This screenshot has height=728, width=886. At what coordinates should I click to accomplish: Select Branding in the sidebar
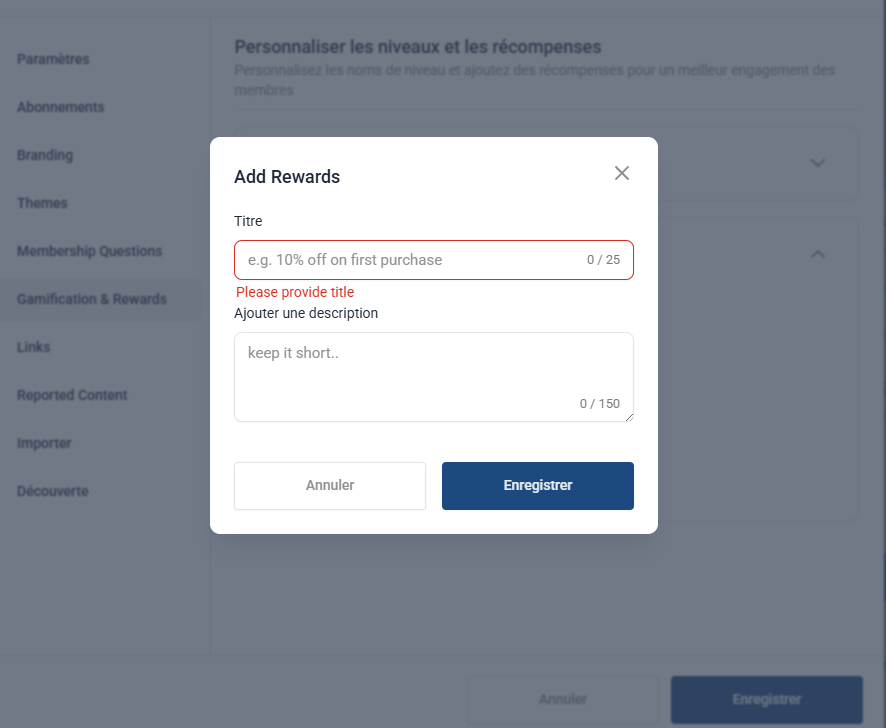pos(45,155)
